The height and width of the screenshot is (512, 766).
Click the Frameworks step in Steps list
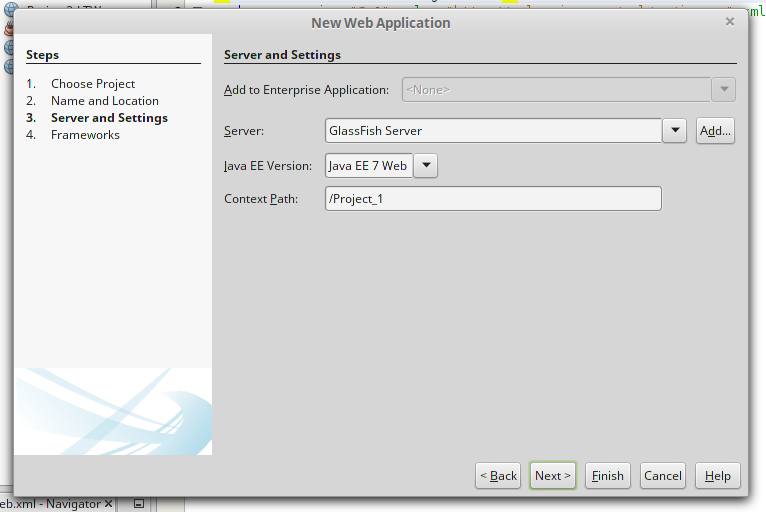pos(85,135)
